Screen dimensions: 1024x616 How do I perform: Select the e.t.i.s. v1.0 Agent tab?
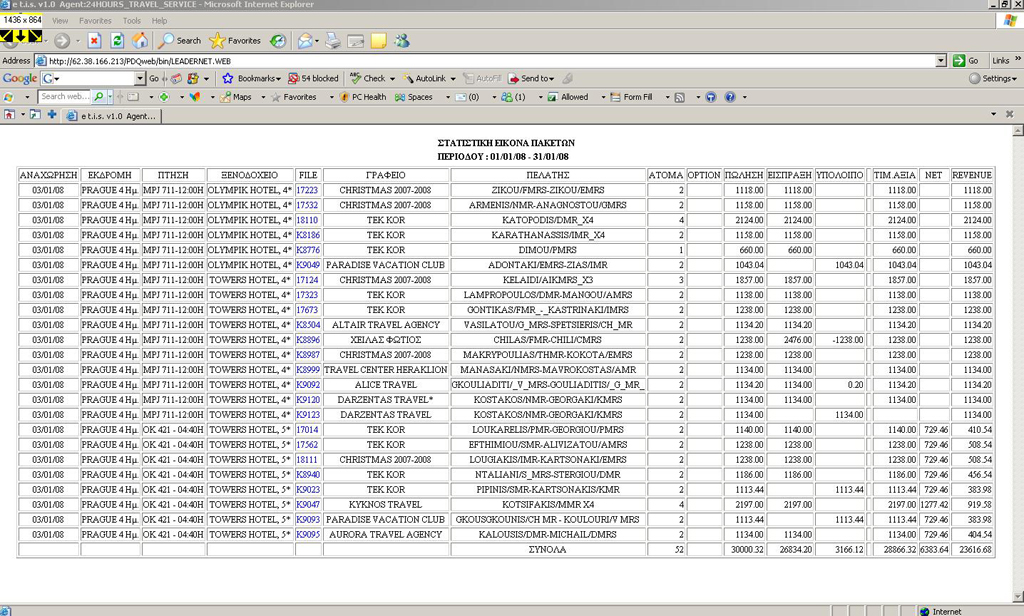click(112, 116)
